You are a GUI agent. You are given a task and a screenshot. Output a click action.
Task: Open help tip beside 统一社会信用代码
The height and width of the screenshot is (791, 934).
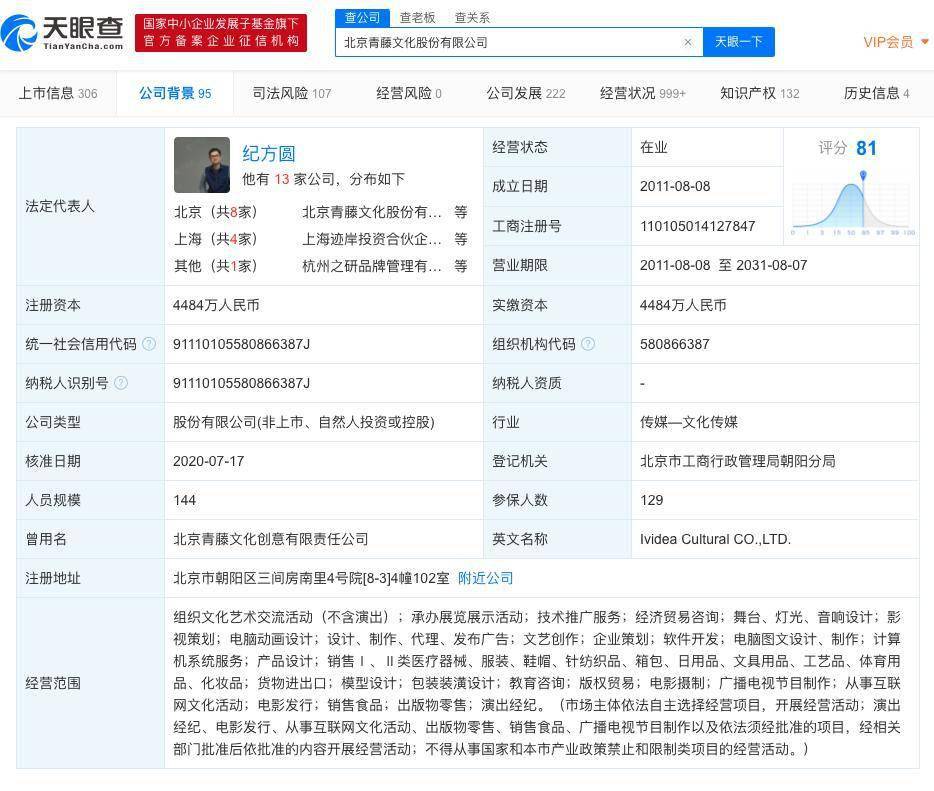pos(147,343)
